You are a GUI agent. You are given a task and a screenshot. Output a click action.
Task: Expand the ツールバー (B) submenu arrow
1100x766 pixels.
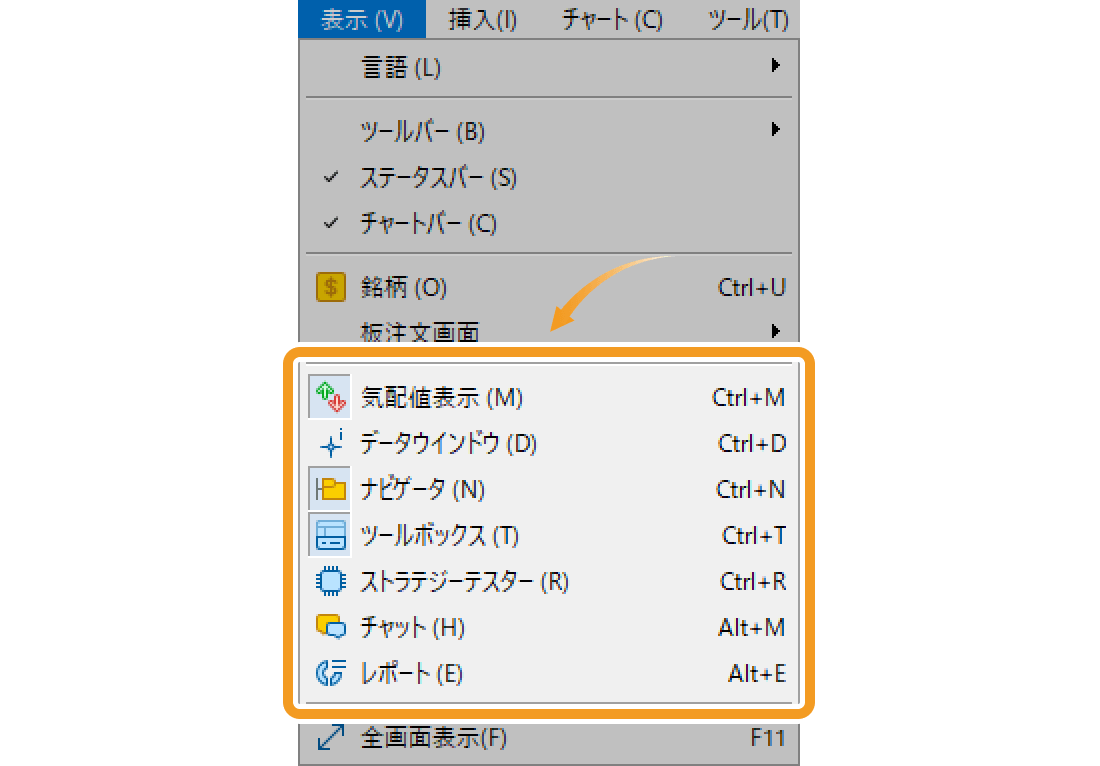[x=775, y=129]
